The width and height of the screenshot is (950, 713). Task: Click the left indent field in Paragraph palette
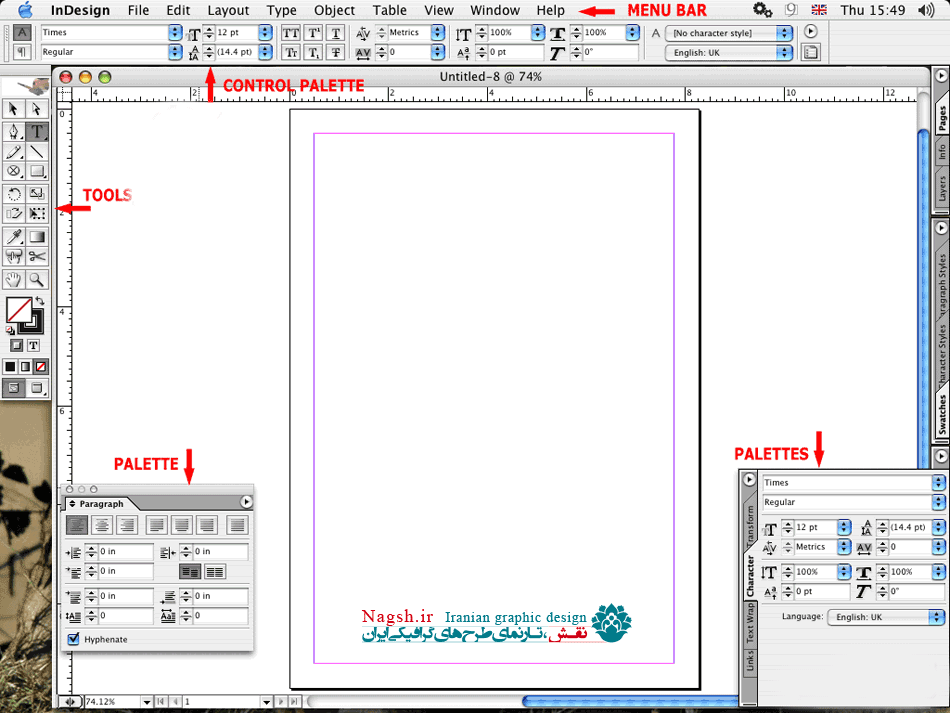coord(126,551)
